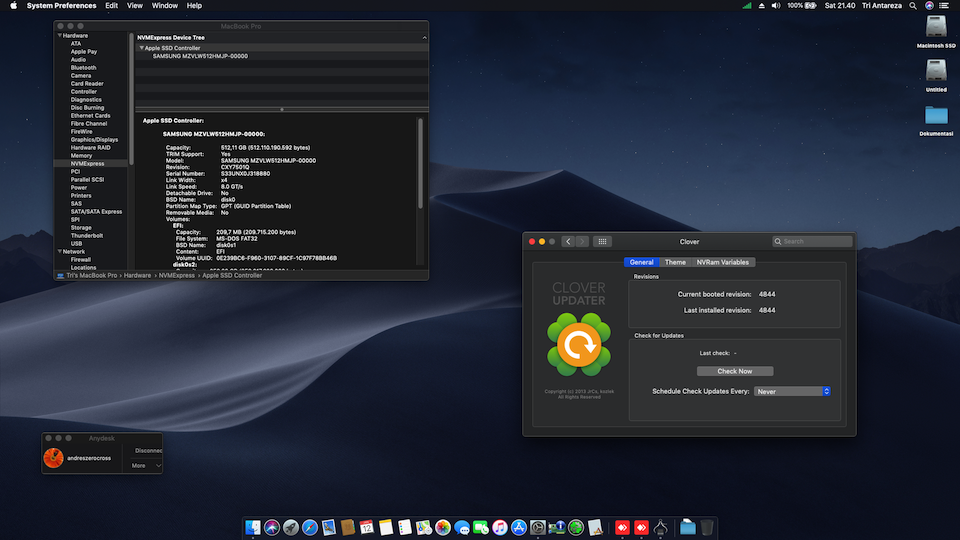Open iTunes icon in Dock
Viewport: 960px width, 540px height.
coord(500,527)
